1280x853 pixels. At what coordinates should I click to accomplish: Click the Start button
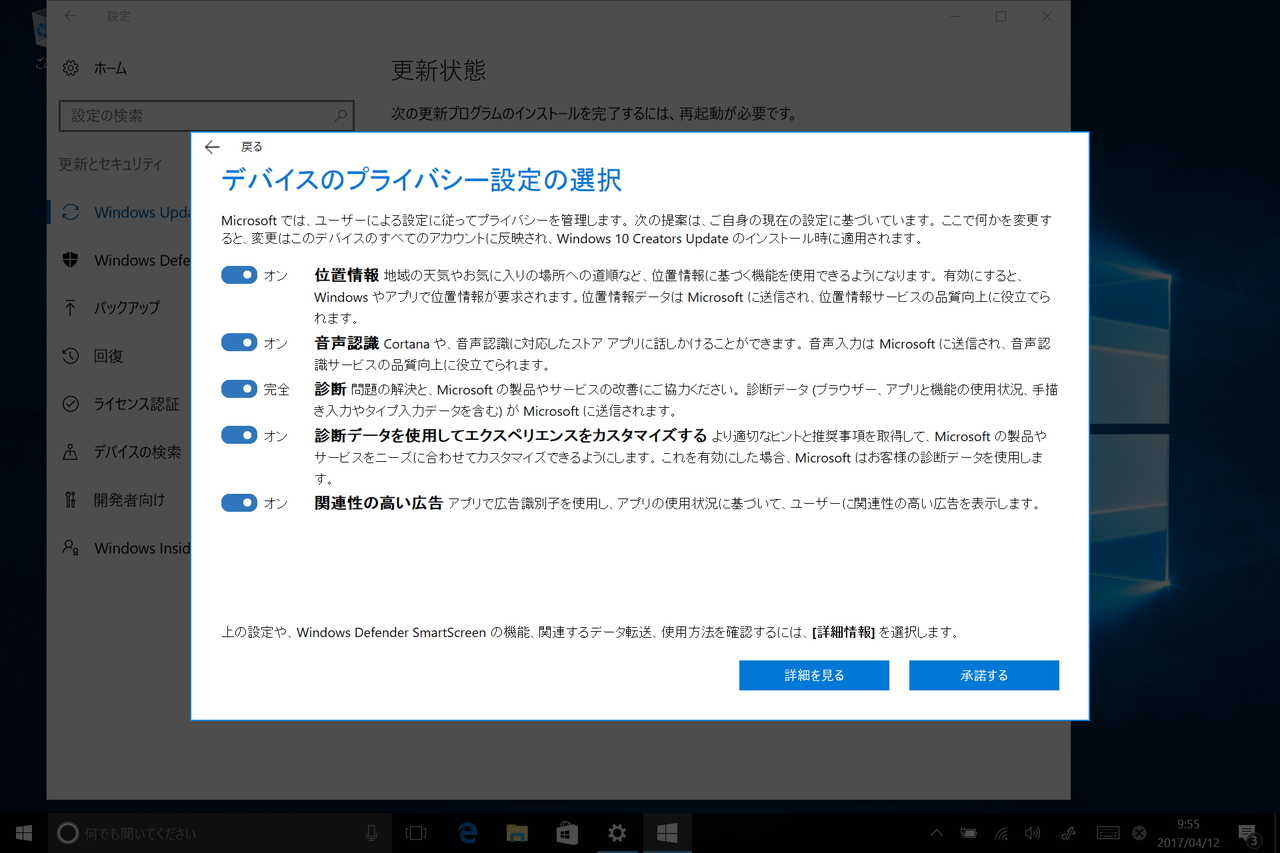24,832
